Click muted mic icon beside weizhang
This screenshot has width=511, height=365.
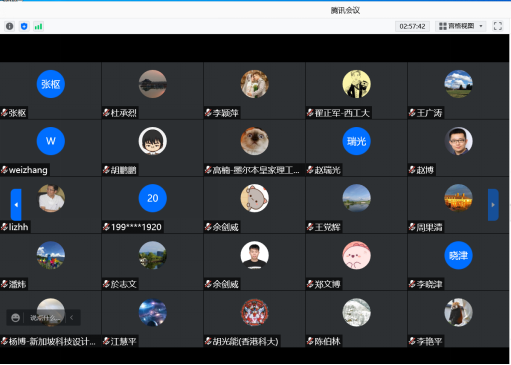4,170
